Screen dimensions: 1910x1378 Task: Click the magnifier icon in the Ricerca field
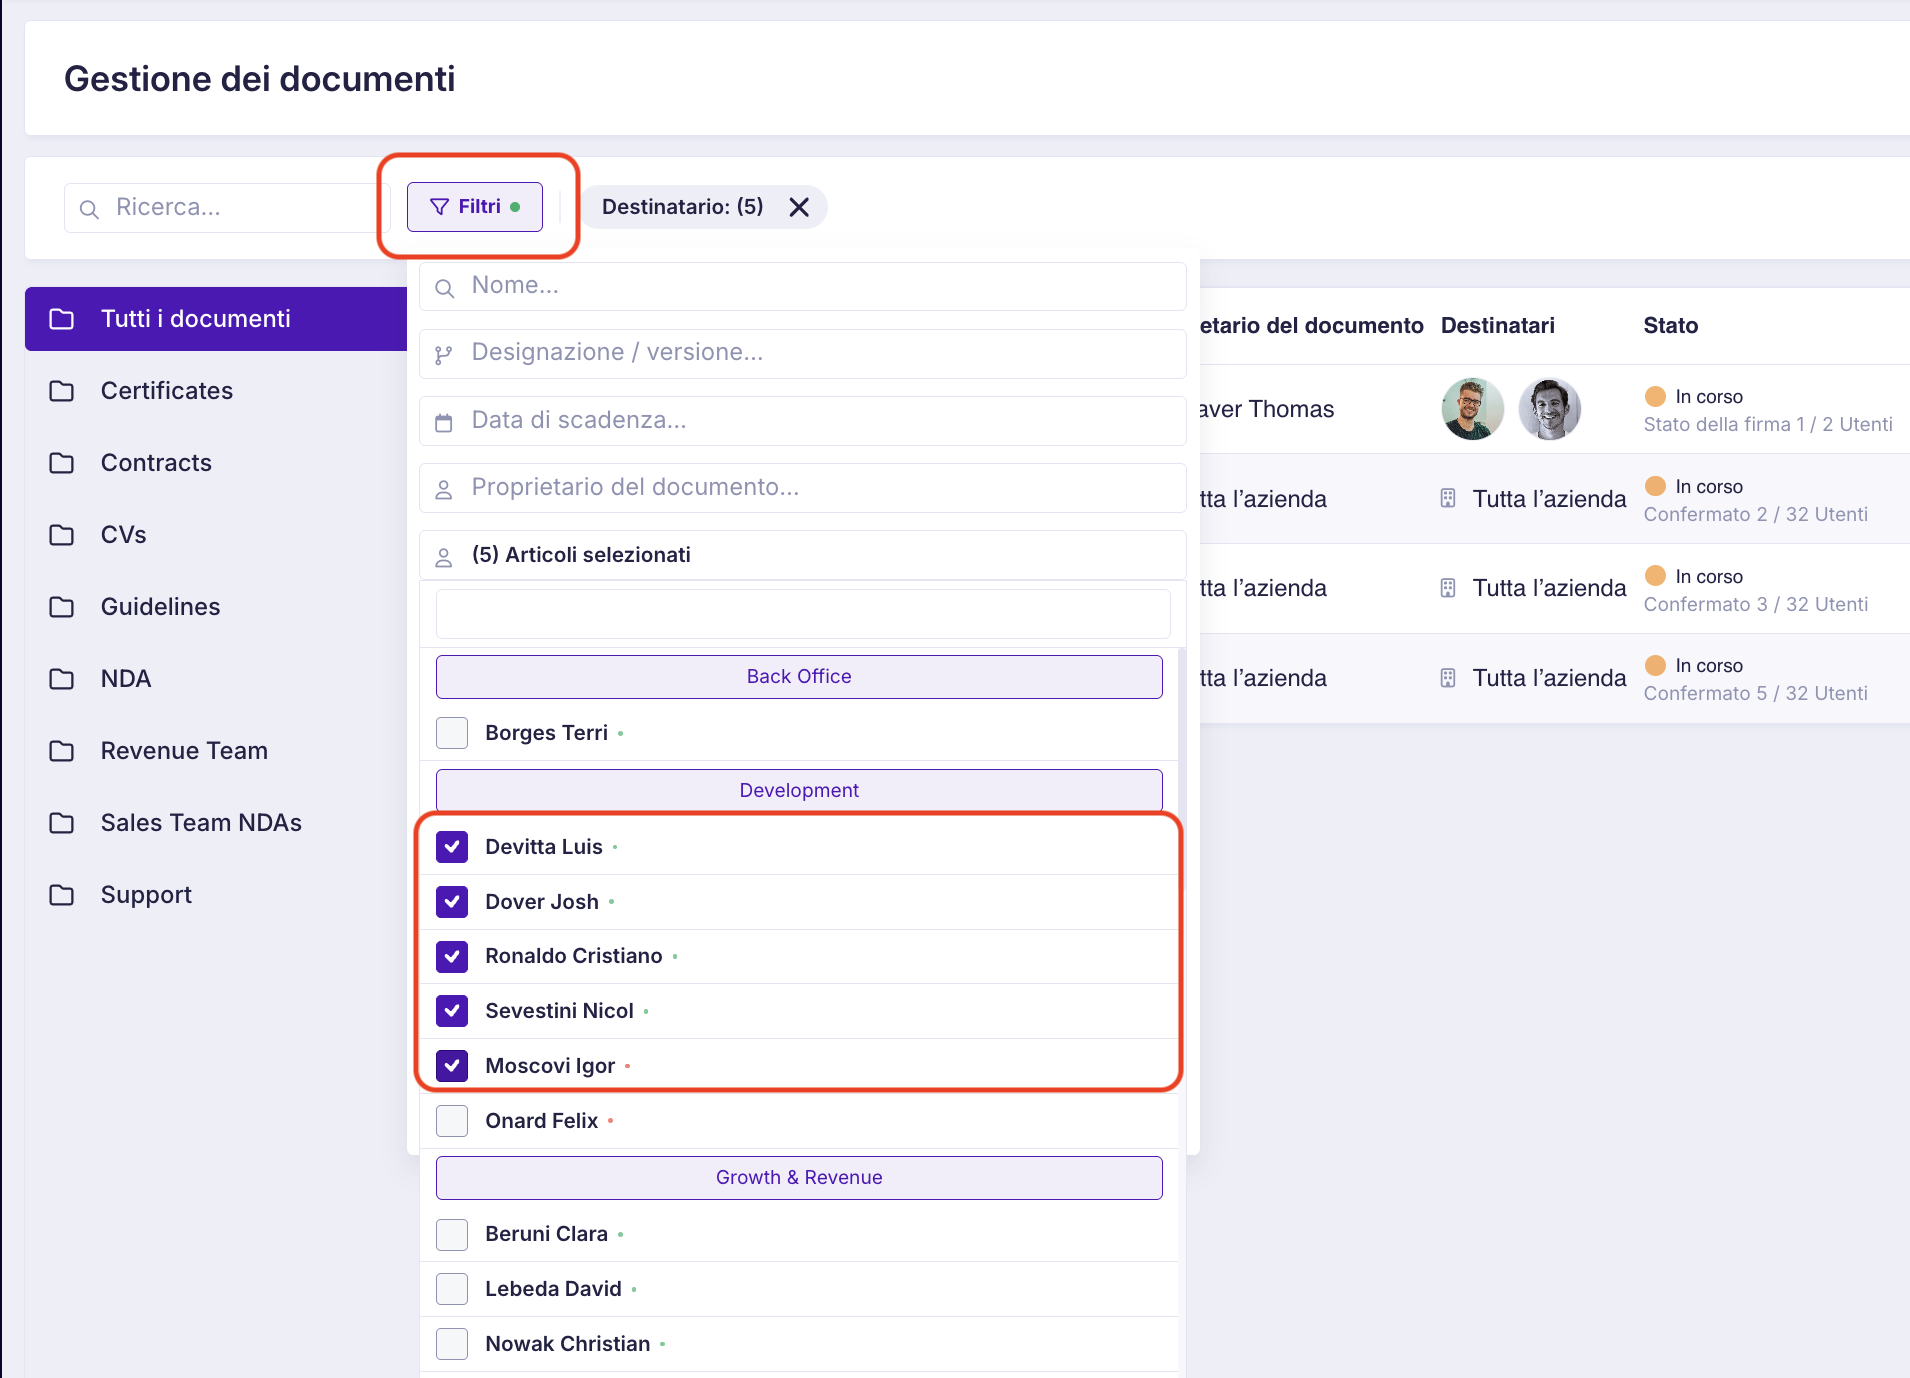click(x=89, y=209)
